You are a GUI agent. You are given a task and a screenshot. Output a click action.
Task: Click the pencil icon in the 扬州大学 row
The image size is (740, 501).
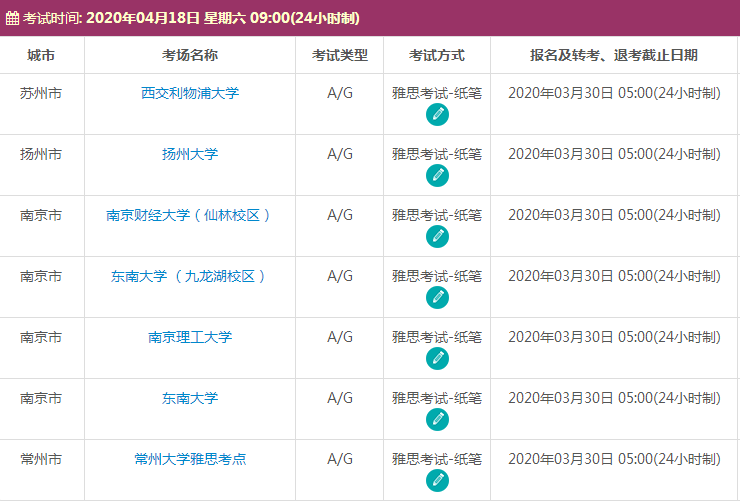coord(437,175)
